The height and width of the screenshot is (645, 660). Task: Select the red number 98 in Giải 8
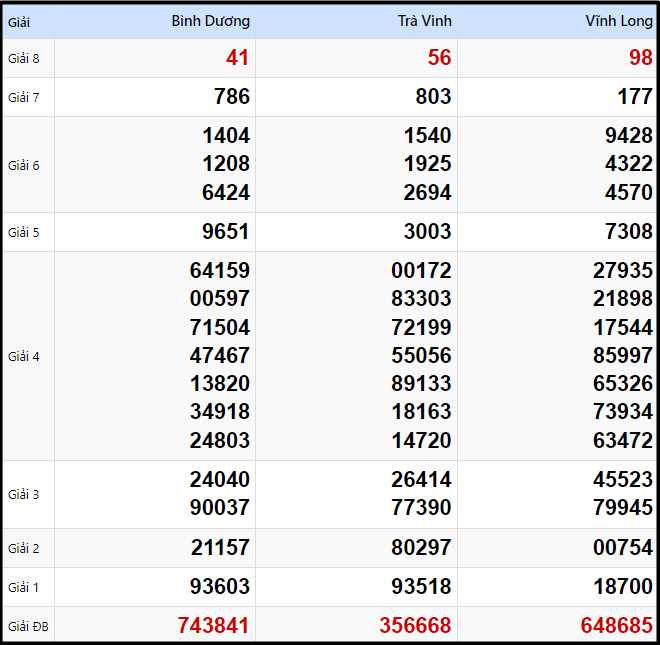[x=640, y=58]
